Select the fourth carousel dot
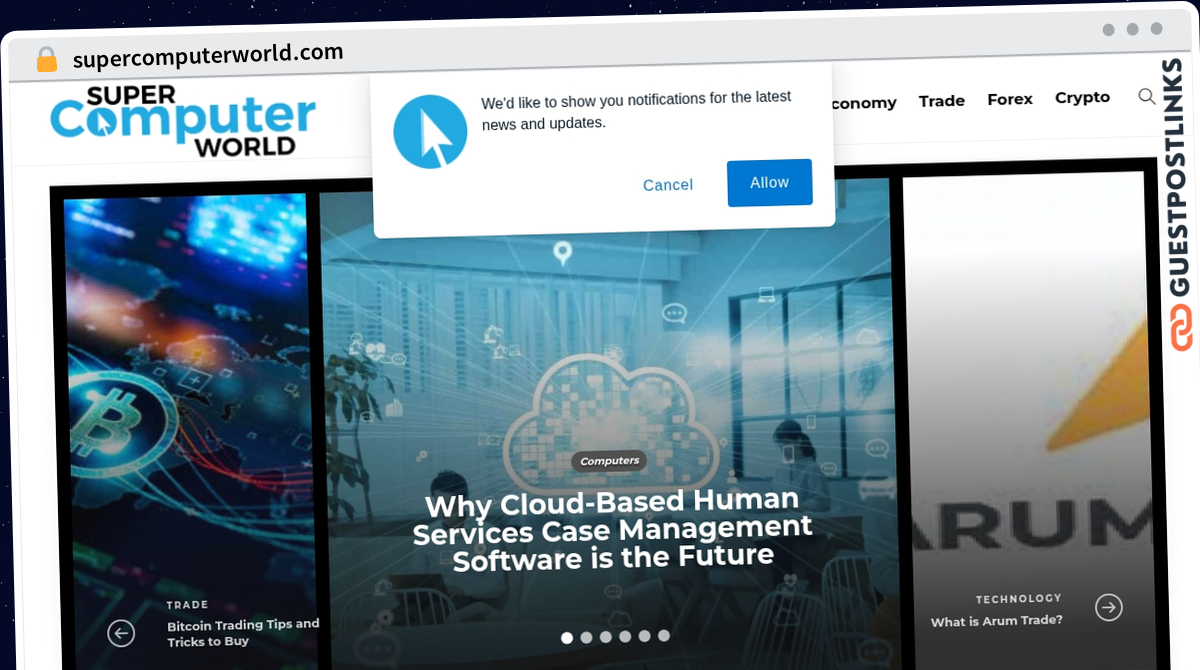The height and width of the screenshot is (670, 1200). click(x=625, y=636)
